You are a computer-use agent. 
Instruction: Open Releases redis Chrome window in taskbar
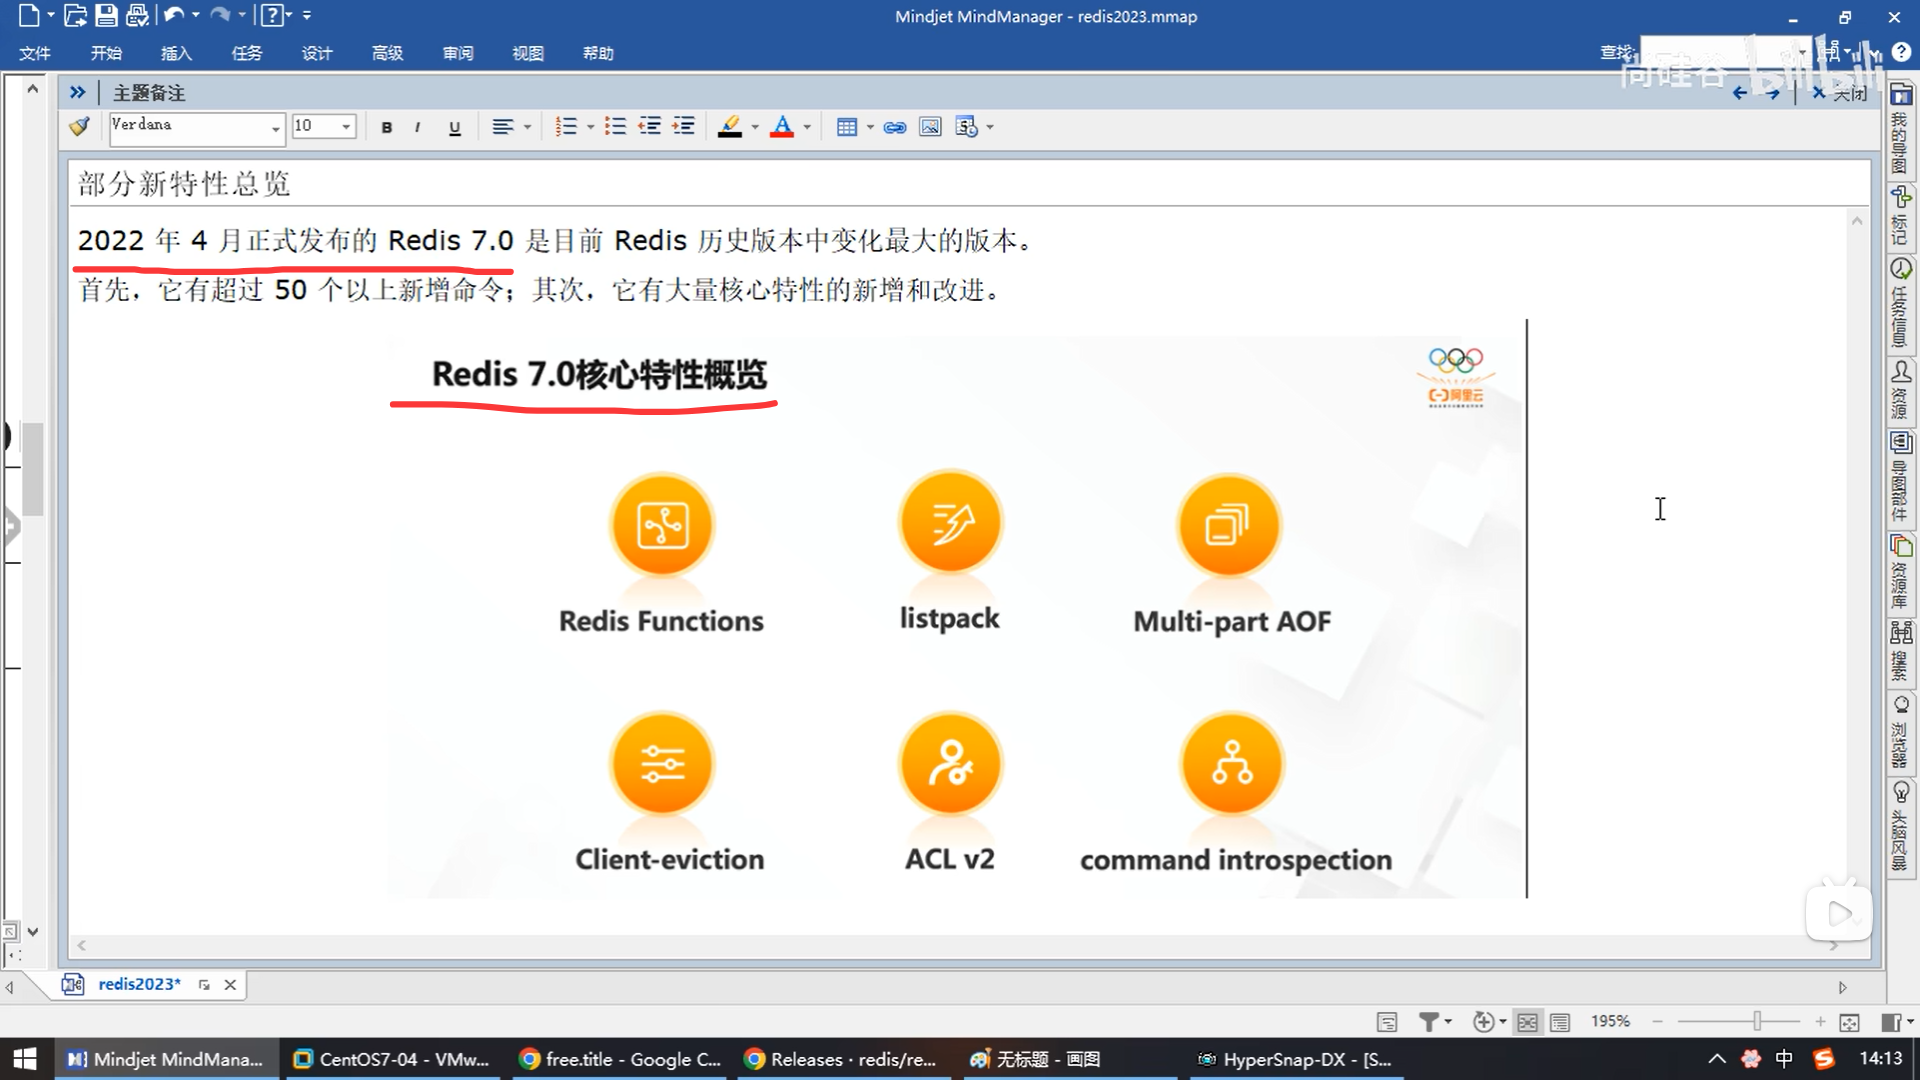coord(841,1059)
